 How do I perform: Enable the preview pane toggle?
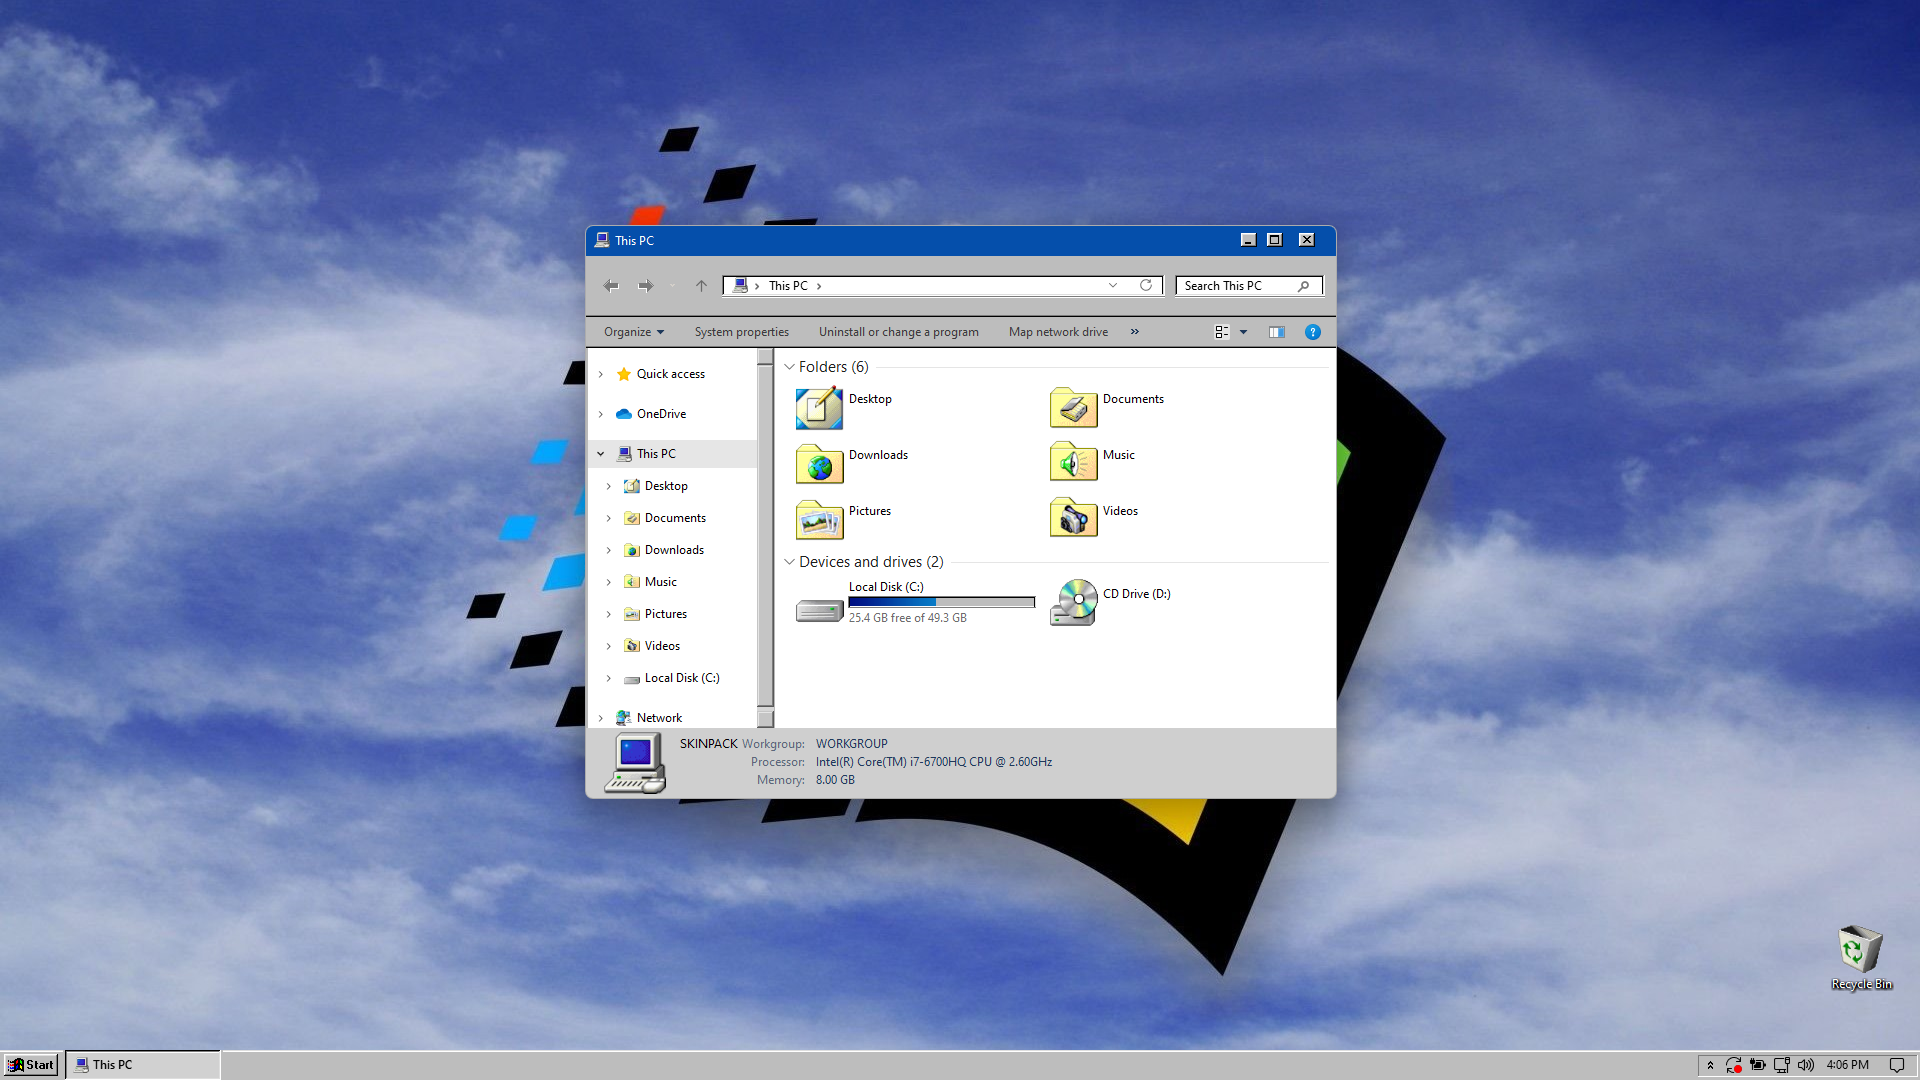point(1275,331)
